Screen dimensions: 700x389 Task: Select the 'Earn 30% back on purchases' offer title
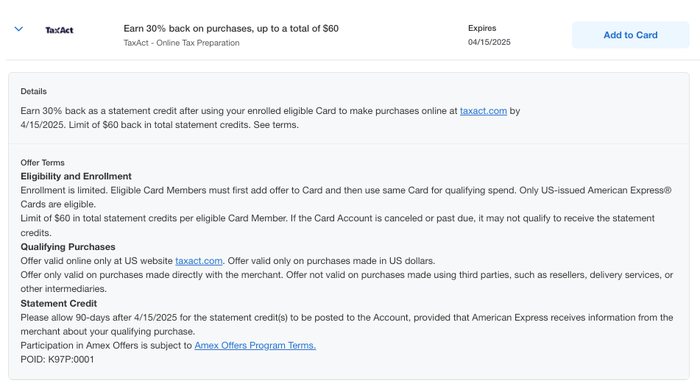tap(231, 29)
